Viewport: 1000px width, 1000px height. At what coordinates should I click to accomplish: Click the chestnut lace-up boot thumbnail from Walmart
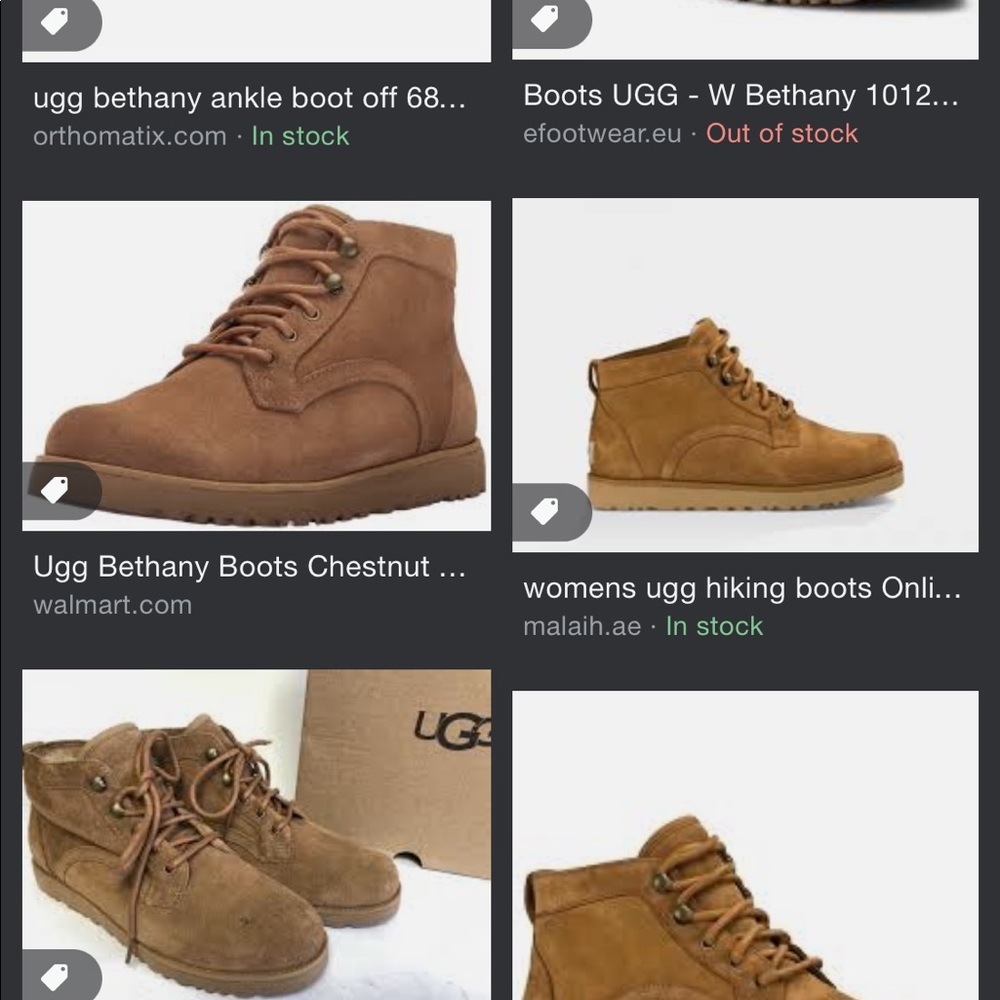click(x=258, y=363)
